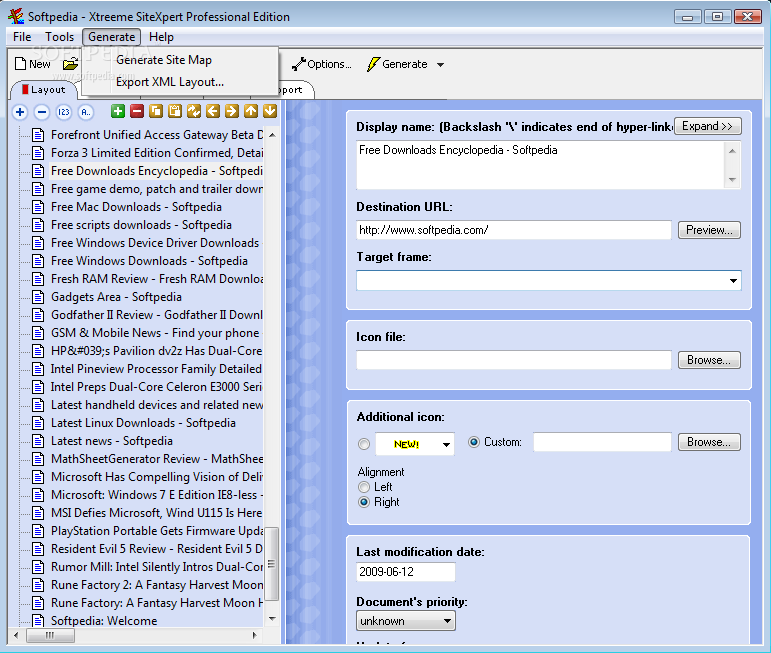Viewport: 771px width, 653px height.
Task: Click the tree horizontal scrollbar thumb
Action: pos(50,635)
